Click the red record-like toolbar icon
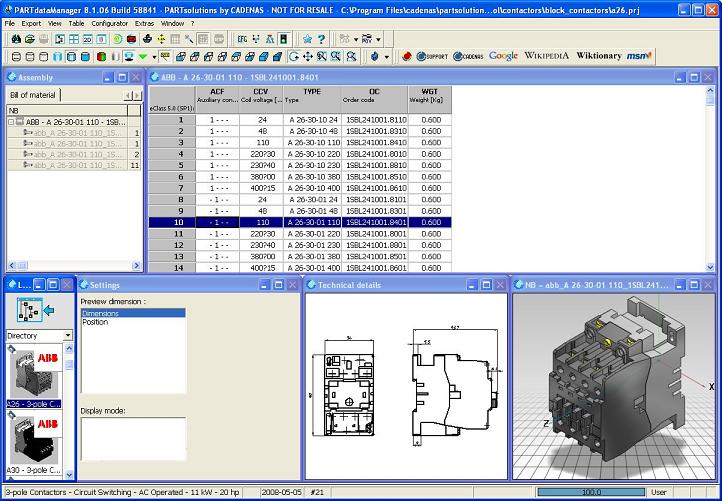722x501 pixels. tap(132, 39)
